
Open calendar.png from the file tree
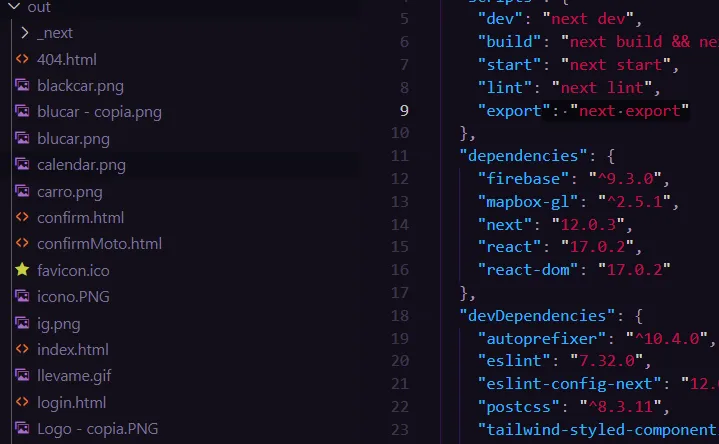(x=81, y=165)
